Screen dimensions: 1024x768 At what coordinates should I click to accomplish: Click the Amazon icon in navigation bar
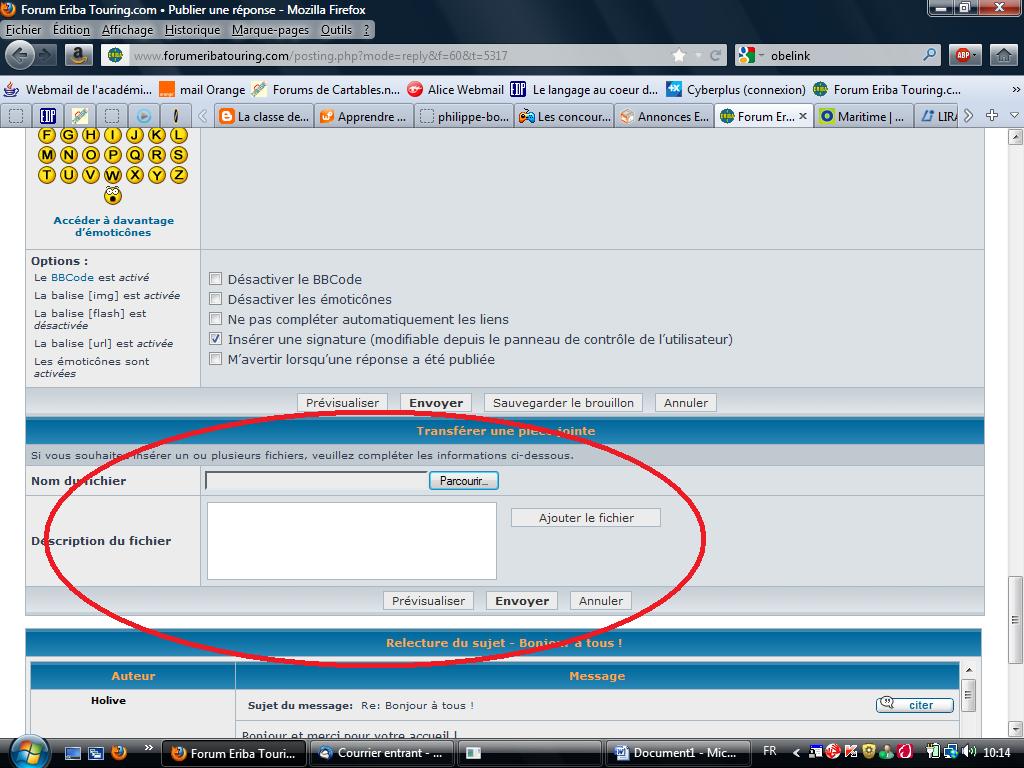tap(80, 56)
